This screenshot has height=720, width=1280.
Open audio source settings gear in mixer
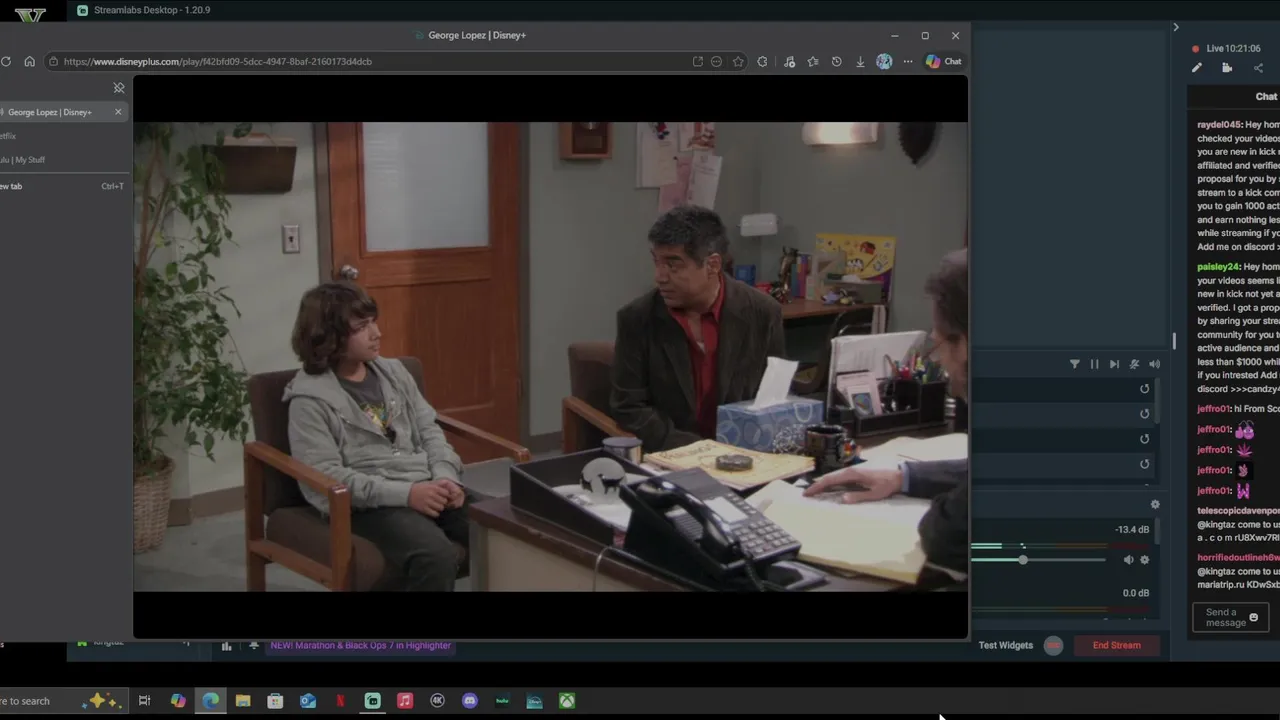(1145, 560)
